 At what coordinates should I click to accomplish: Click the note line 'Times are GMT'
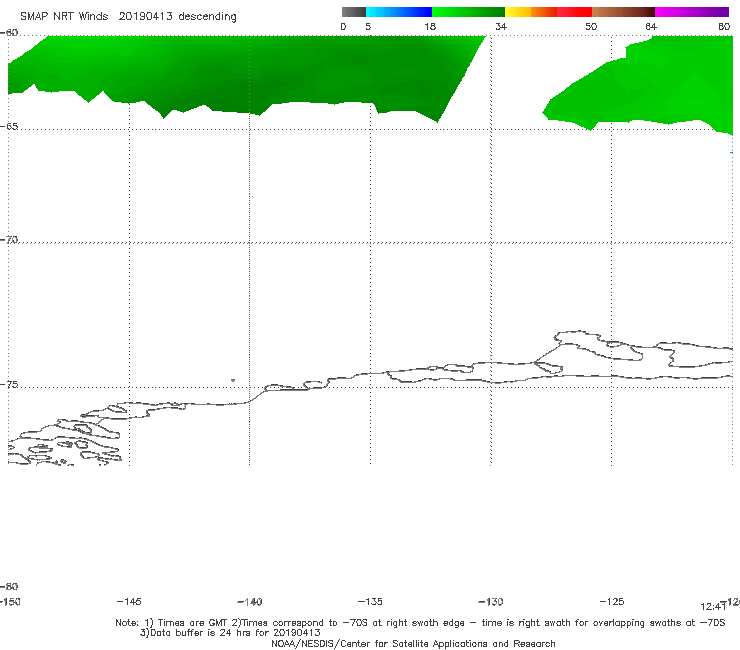[x=192, y=623]
